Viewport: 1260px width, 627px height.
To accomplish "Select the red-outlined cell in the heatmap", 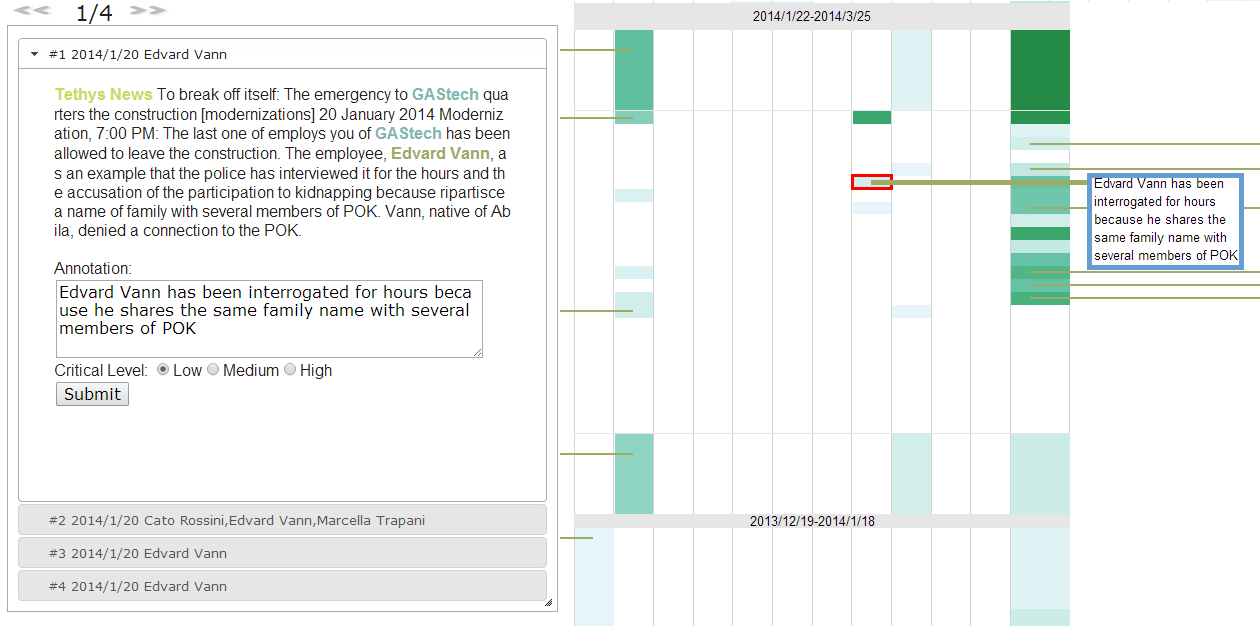I will pos(871,182).
